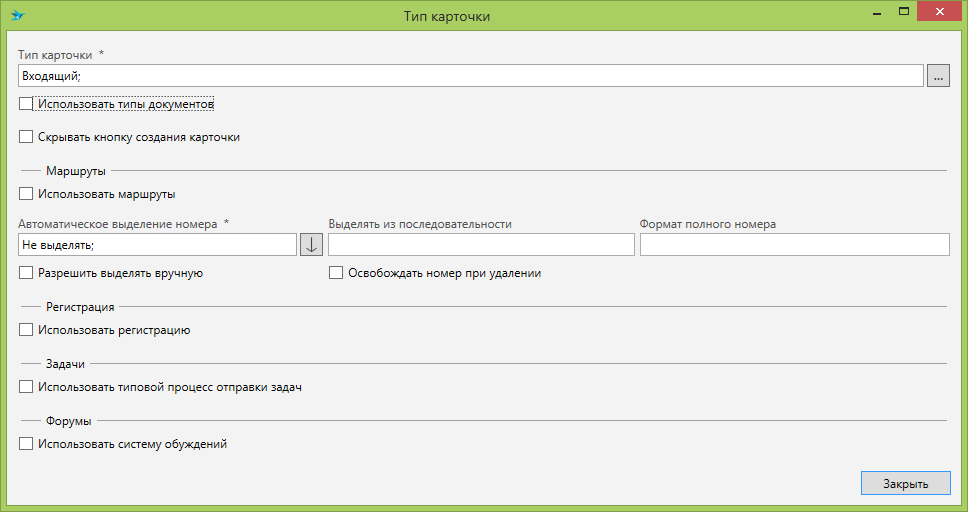
Task: Click the down arrow button beside 'Не выделять;'
Action: pos(311,245)
